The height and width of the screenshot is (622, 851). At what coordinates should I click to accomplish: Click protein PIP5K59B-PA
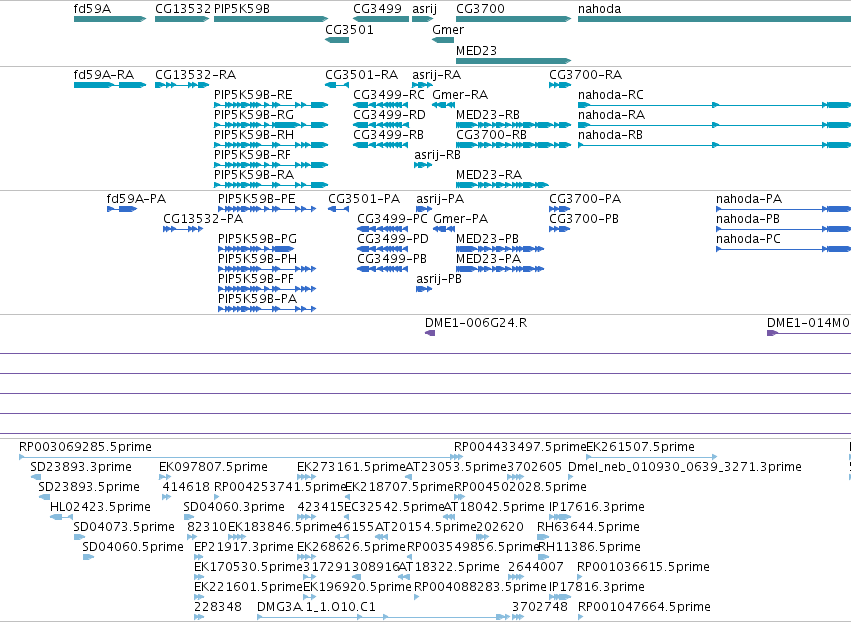point(257,299)
